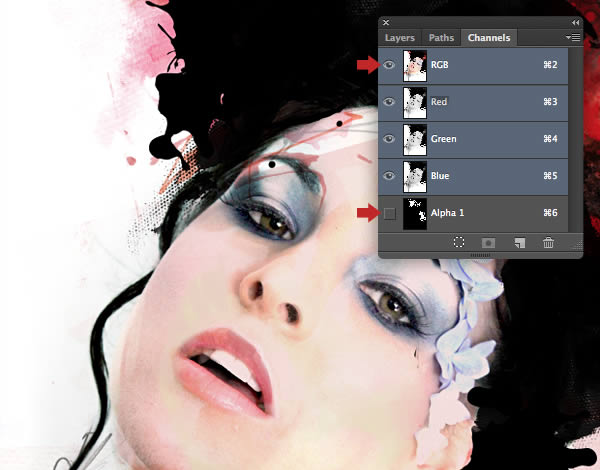Viewport: 600px width, 470px height.
Task: Click the ⌘6 shortcut label
Action: pos(550,213)
